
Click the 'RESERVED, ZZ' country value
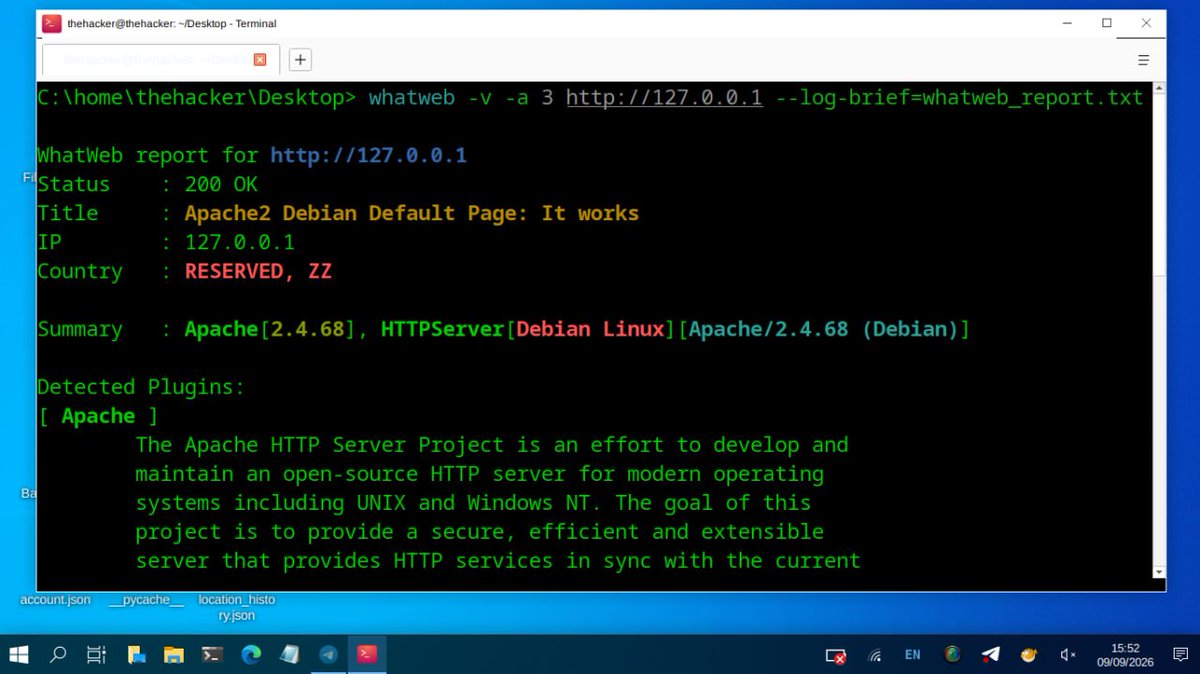point(258,271)
